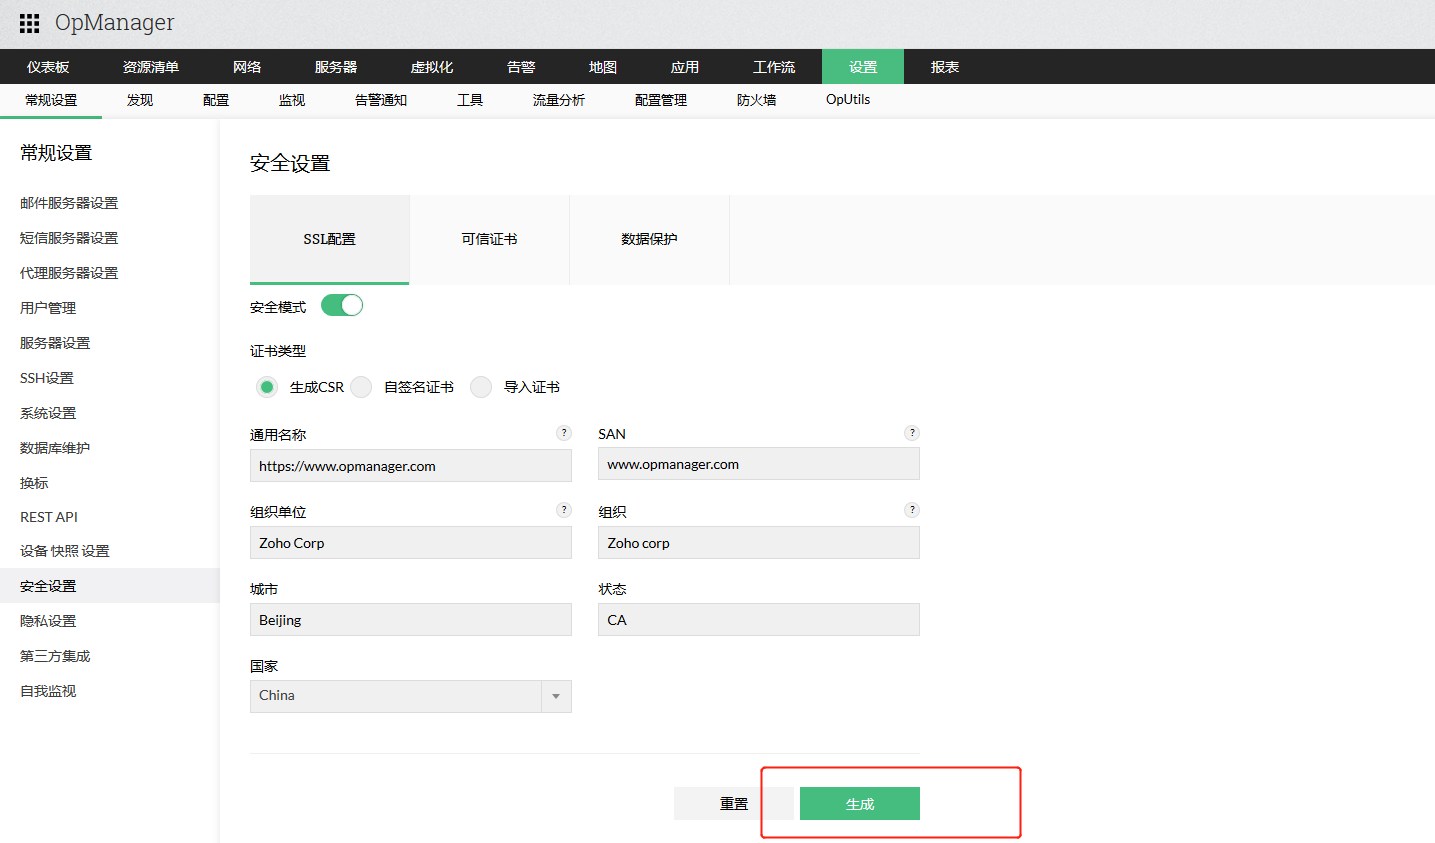Click the help icon beside SAN

click(911, 432)
